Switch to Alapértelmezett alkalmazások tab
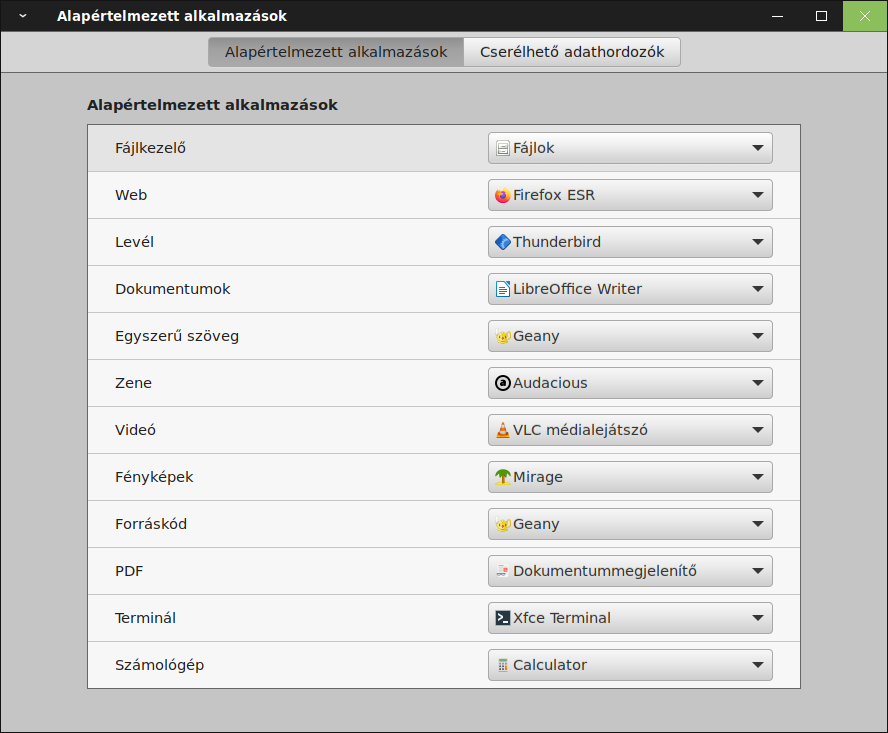888x733 pixels. (x=336, y=52)
